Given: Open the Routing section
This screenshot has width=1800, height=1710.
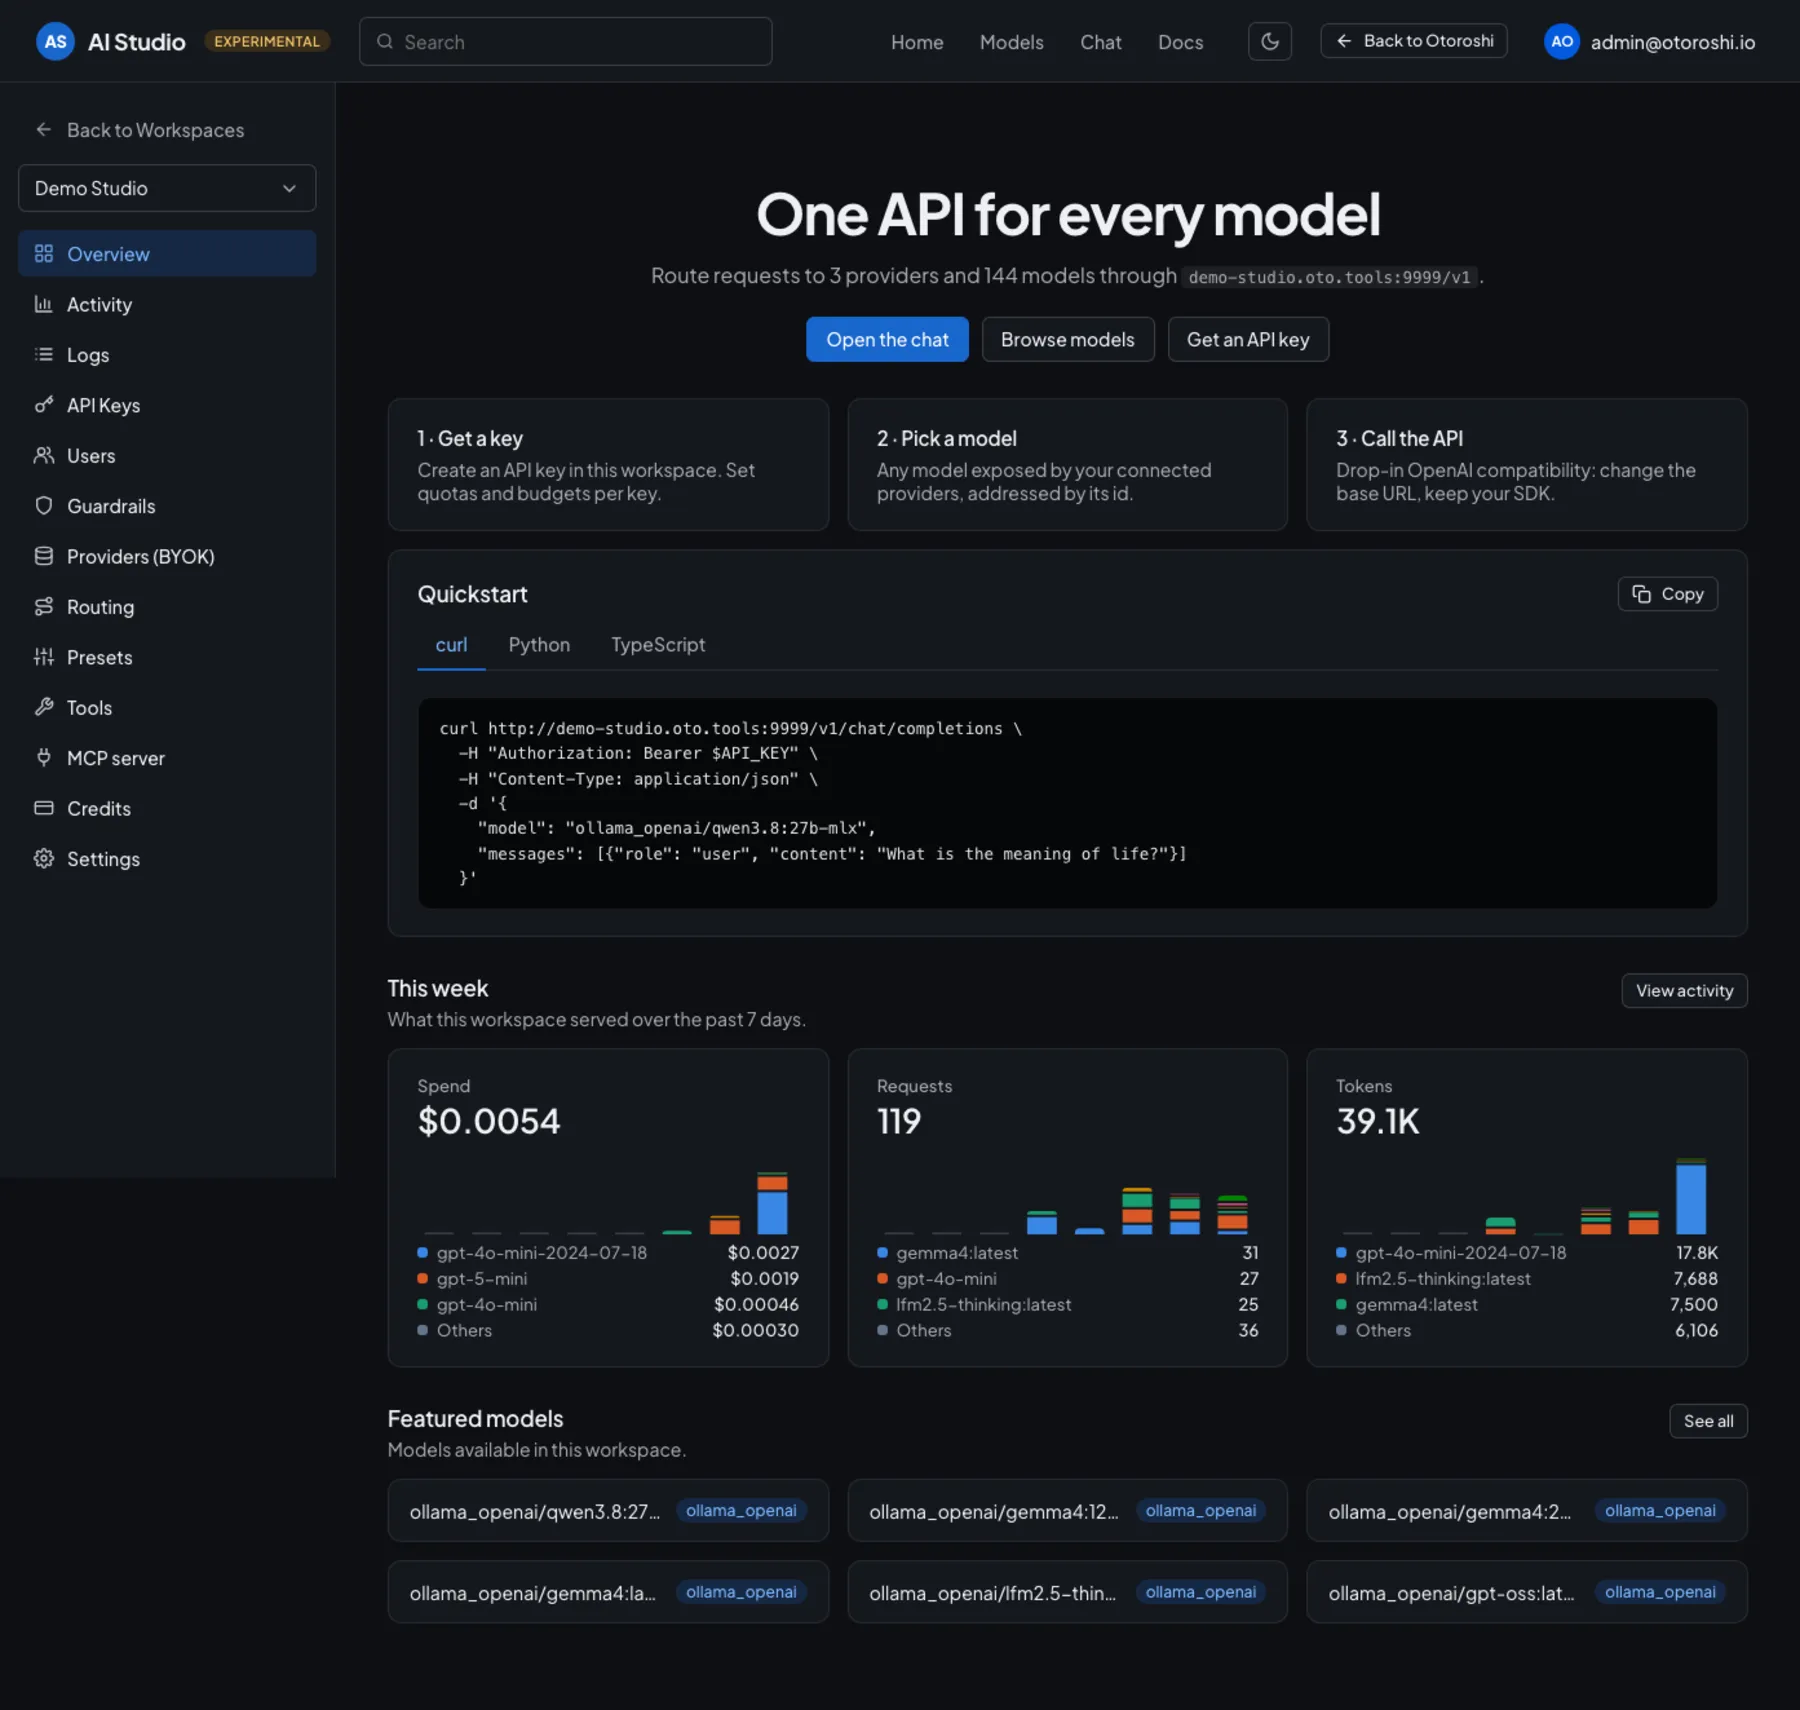Looking at the screenshot, I should tap(167, 607).
